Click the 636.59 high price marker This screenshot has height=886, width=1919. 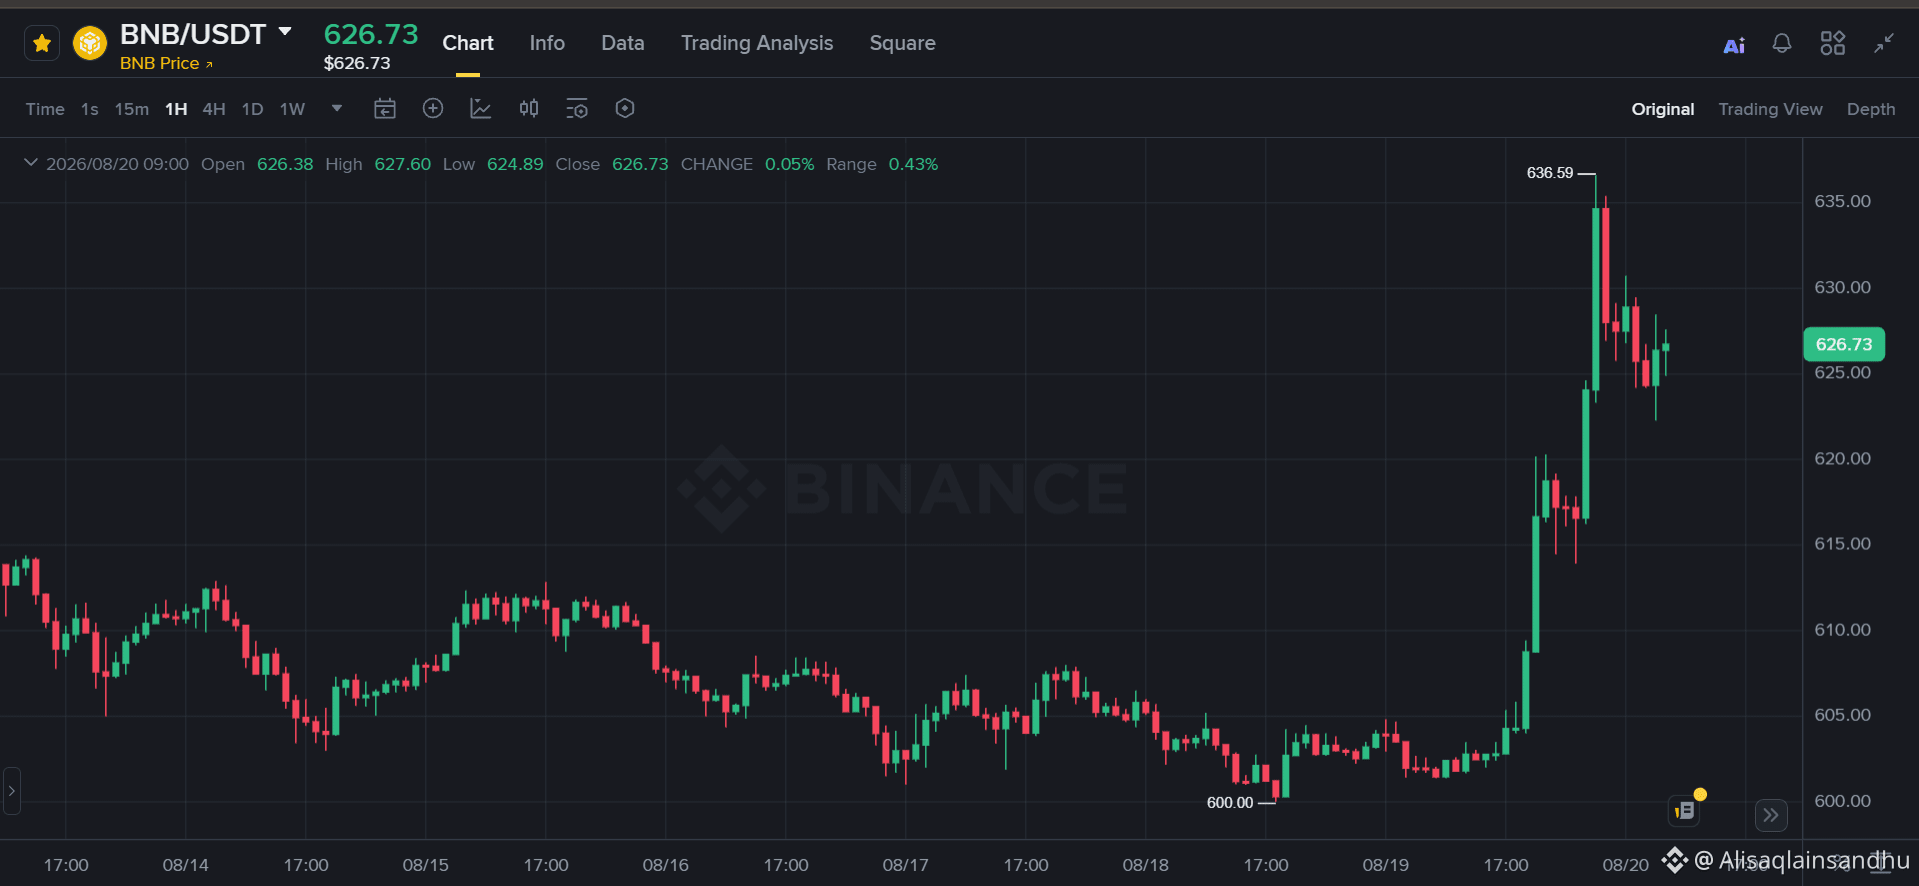click(1549, 173)
